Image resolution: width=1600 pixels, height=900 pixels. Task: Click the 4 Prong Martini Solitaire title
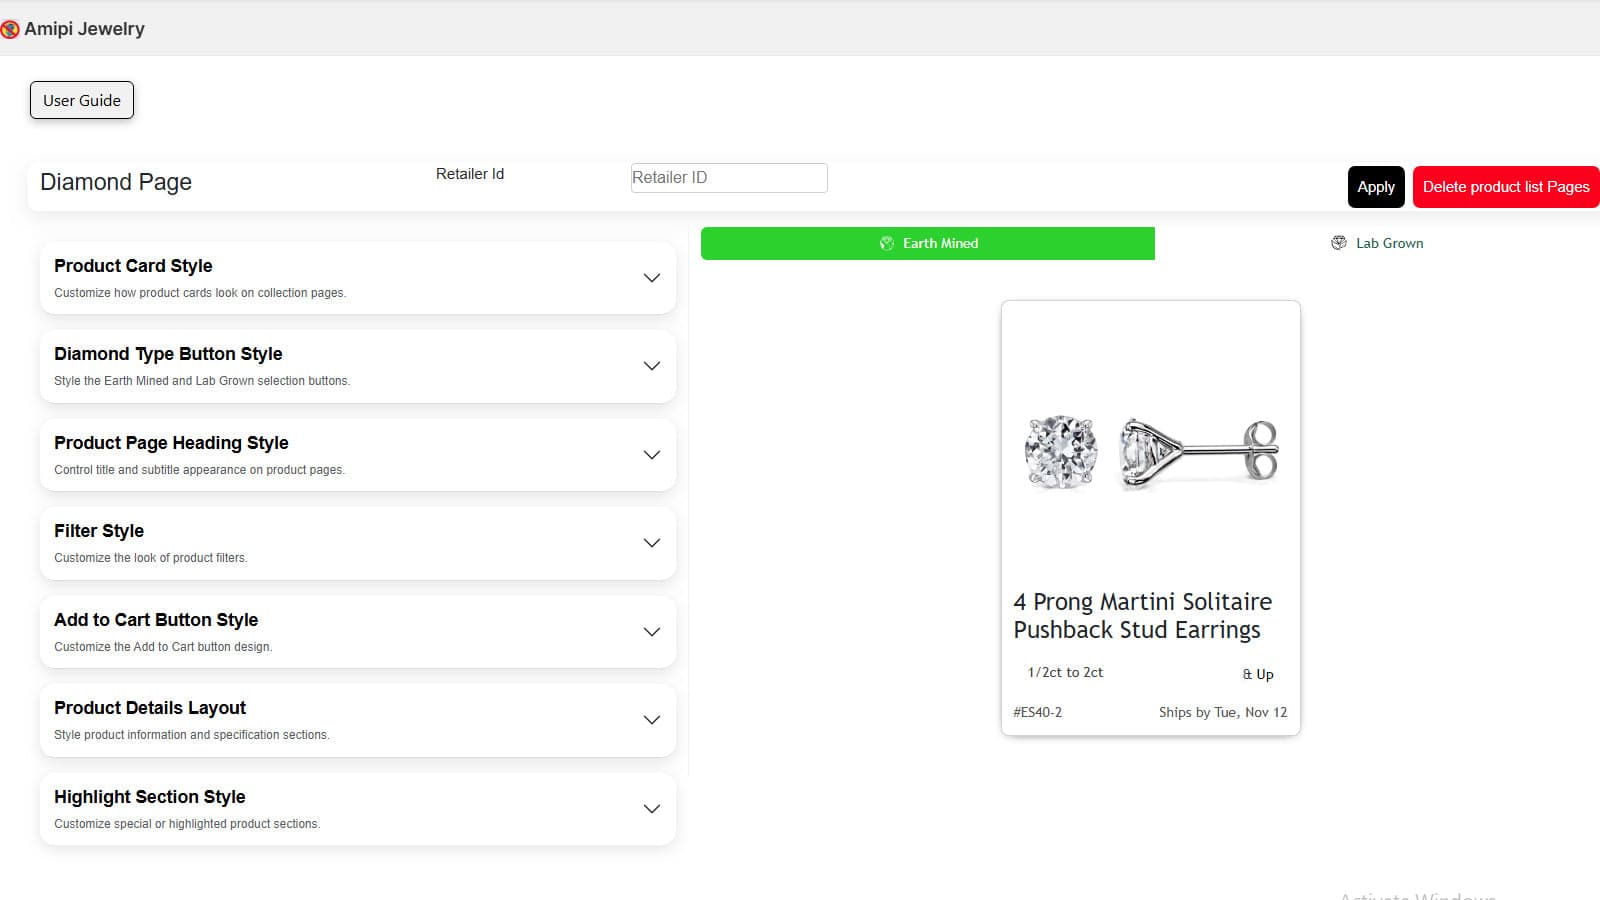pyautogui.click(x=1143, y=616)
